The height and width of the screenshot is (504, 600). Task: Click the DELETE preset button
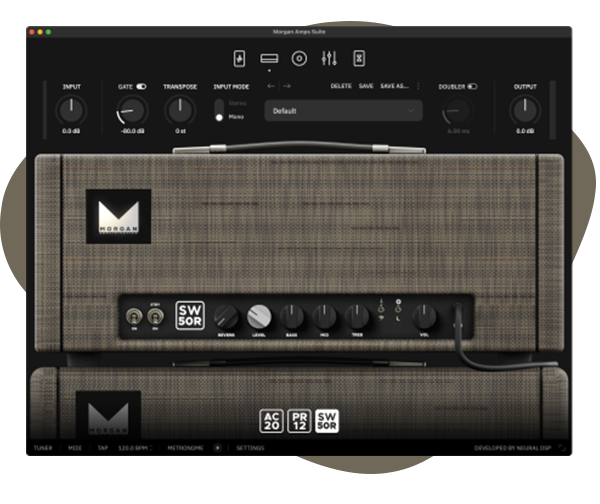[341, 86]
